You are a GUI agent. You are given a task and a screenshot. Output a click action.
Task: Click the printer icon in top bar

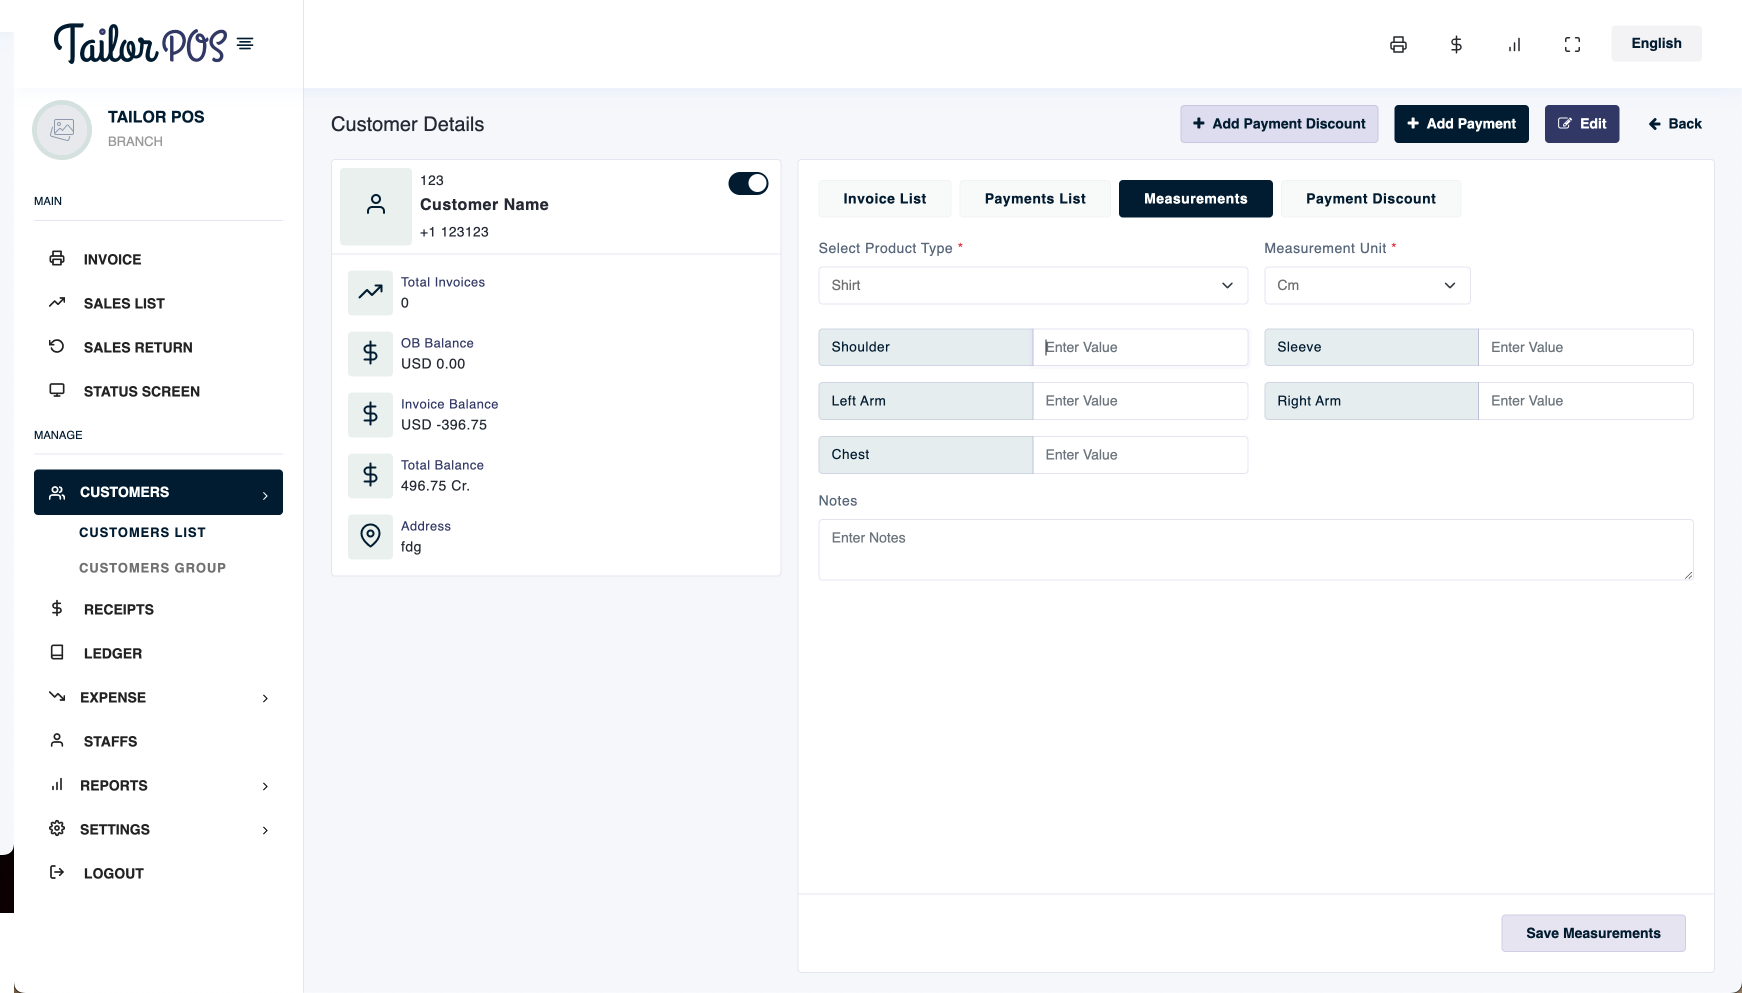(1398, 44)
